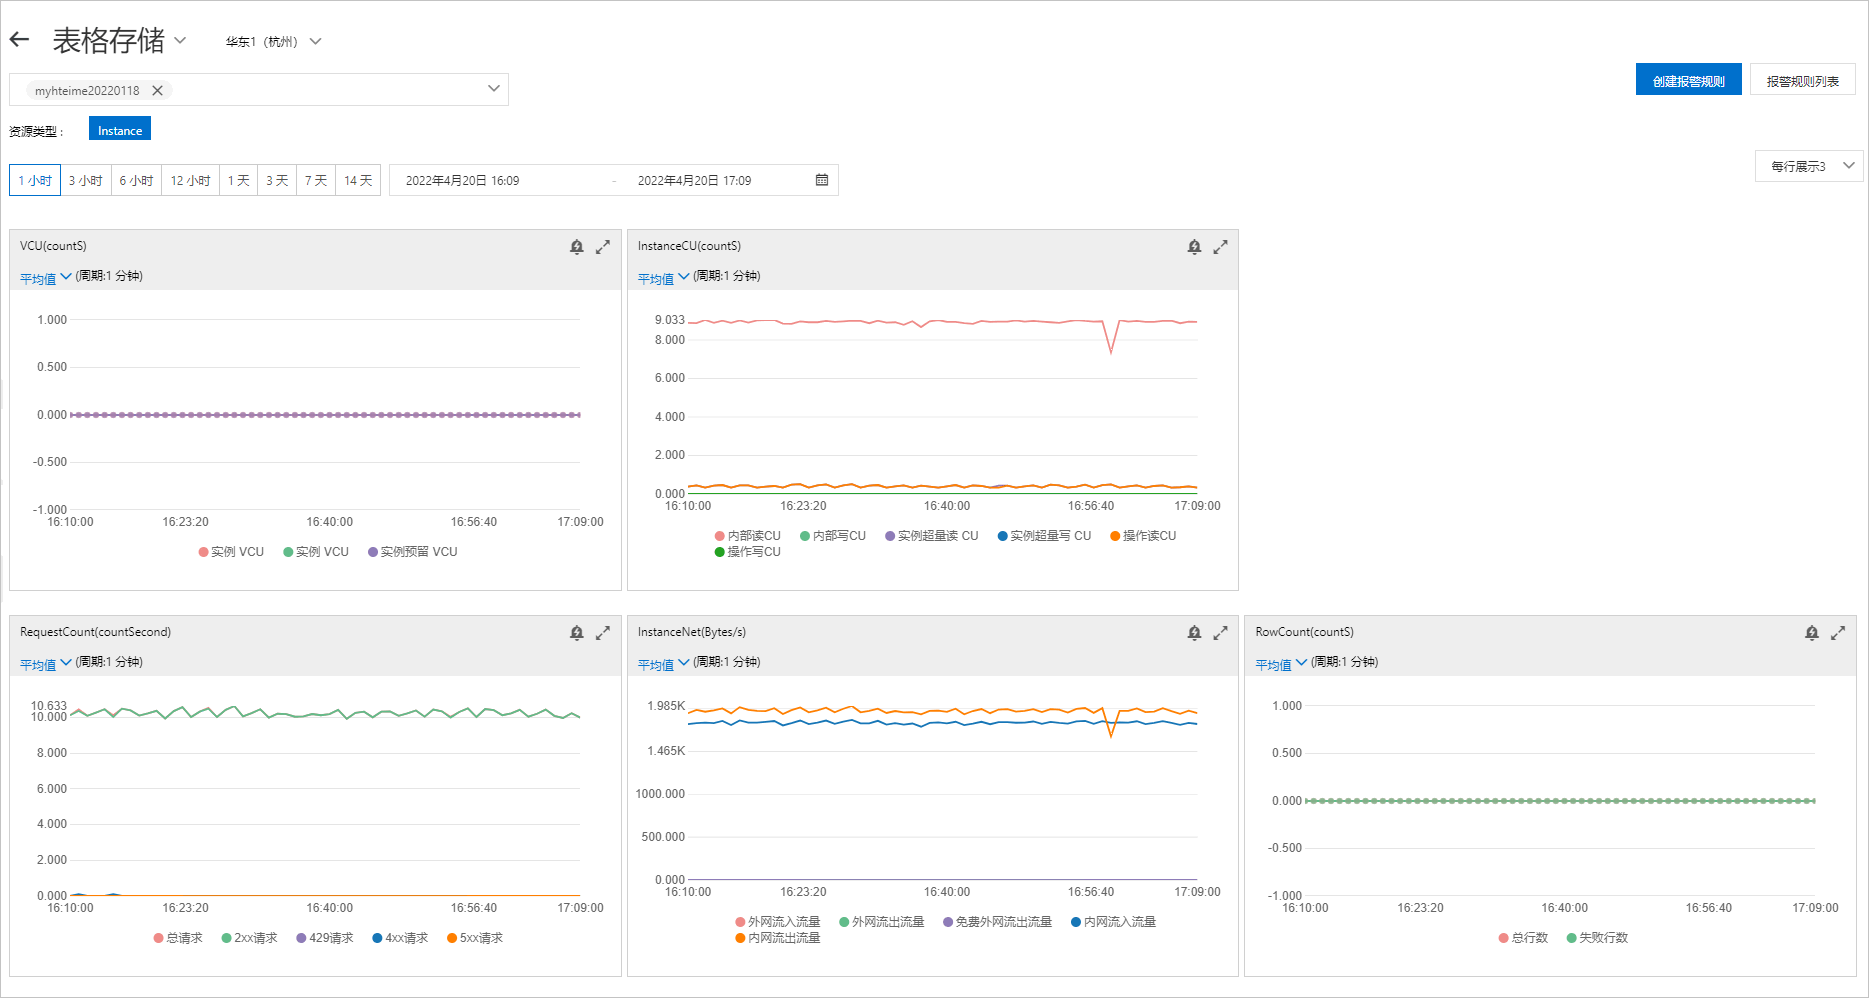1869x998 pixels.
Task: Select the 12 小时 time range
Action: (x=191, y=180)
